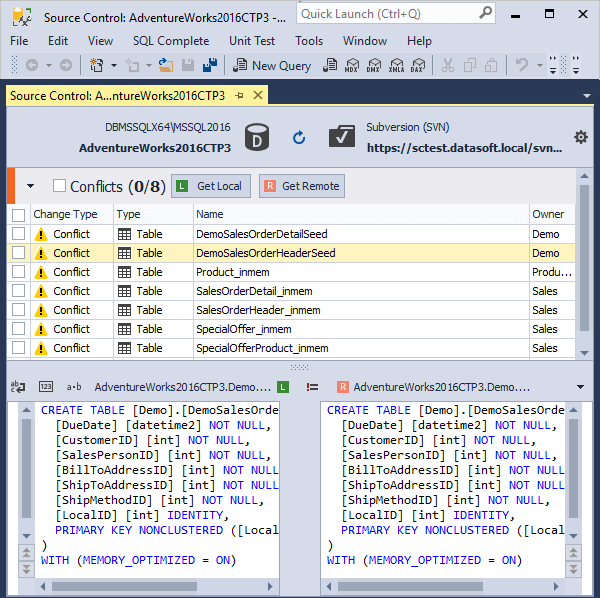Check the Conflicts (0/8) group checkbox
The image size is (600, 598).
[x=59, y=186]
